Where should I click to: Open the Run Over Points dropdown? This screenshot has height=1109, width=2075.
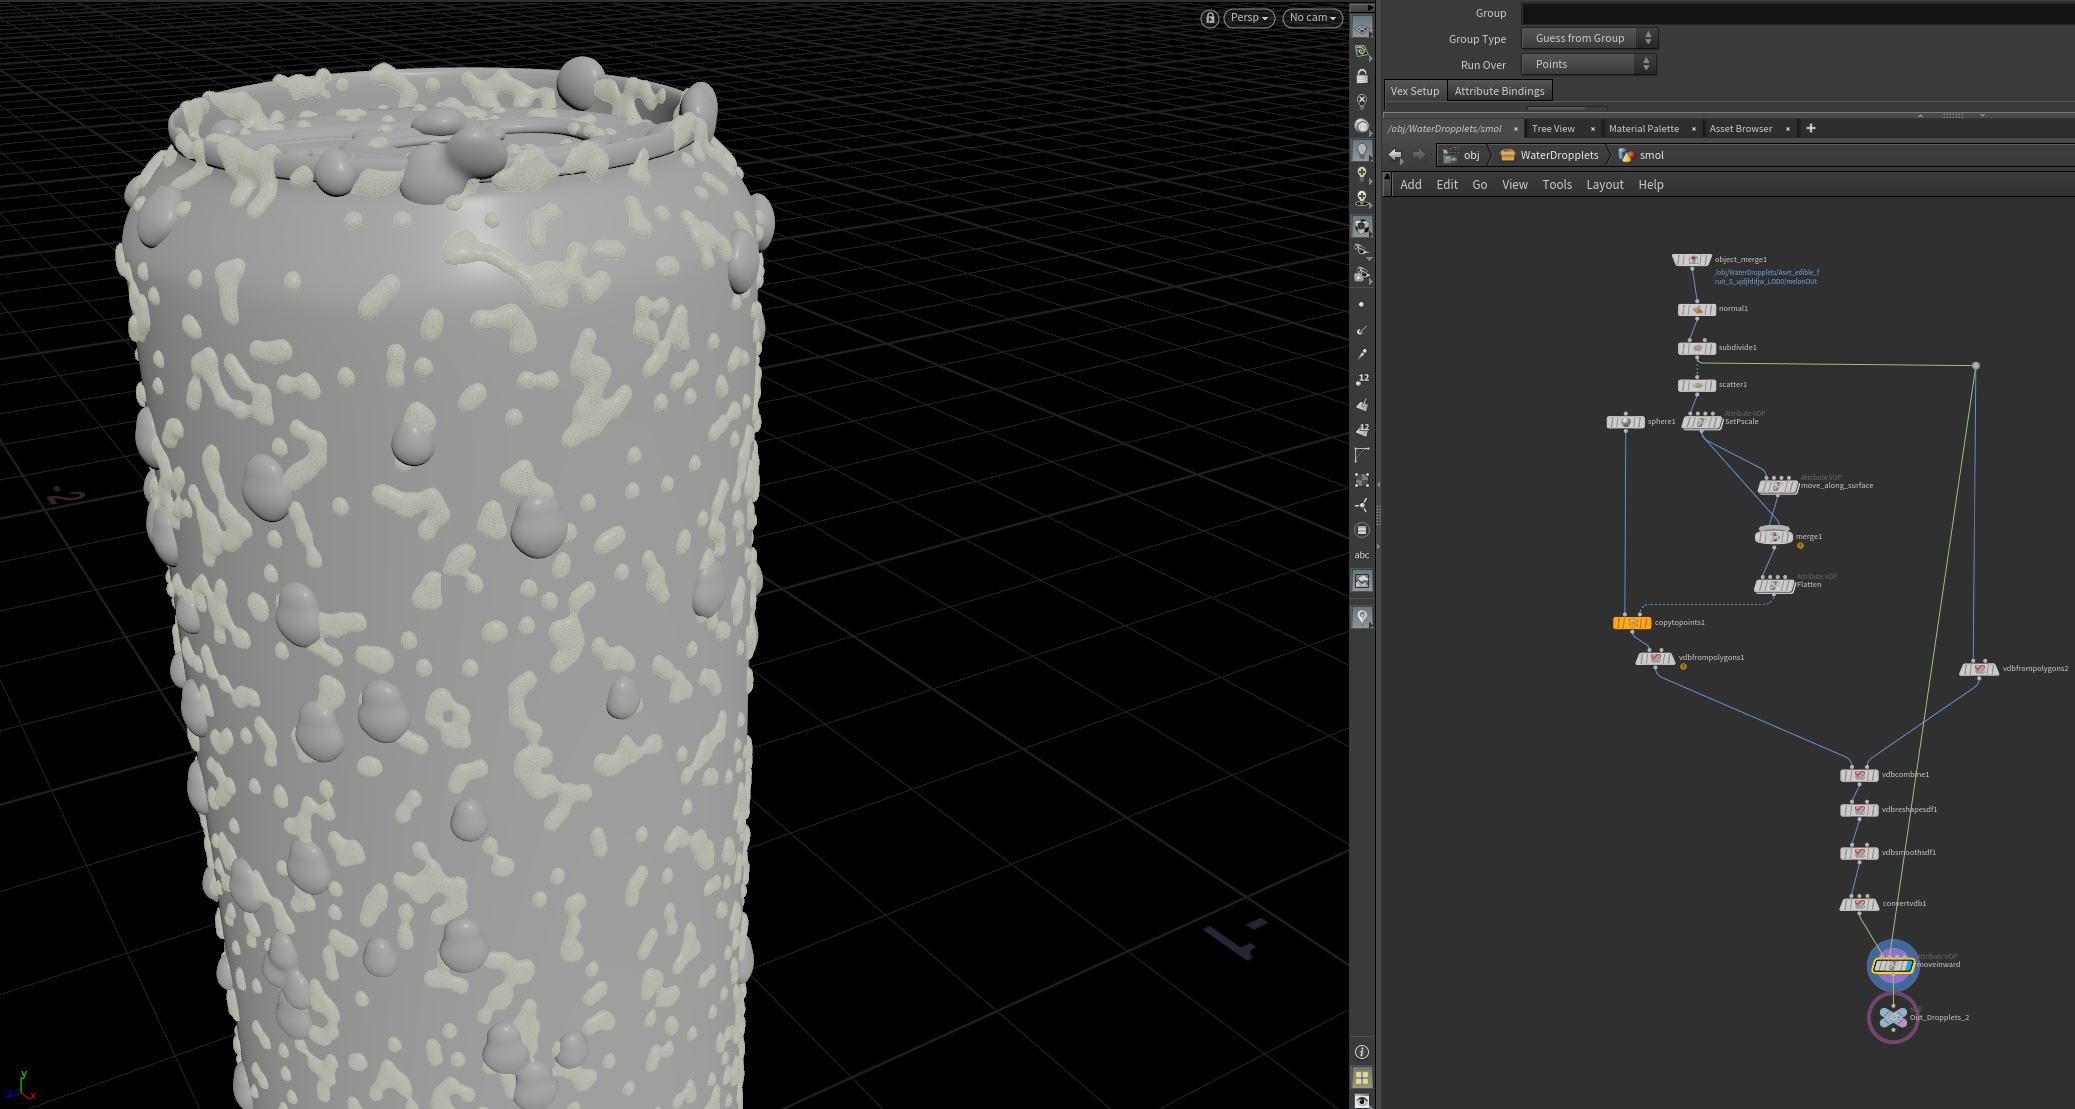click(1588, 64)
